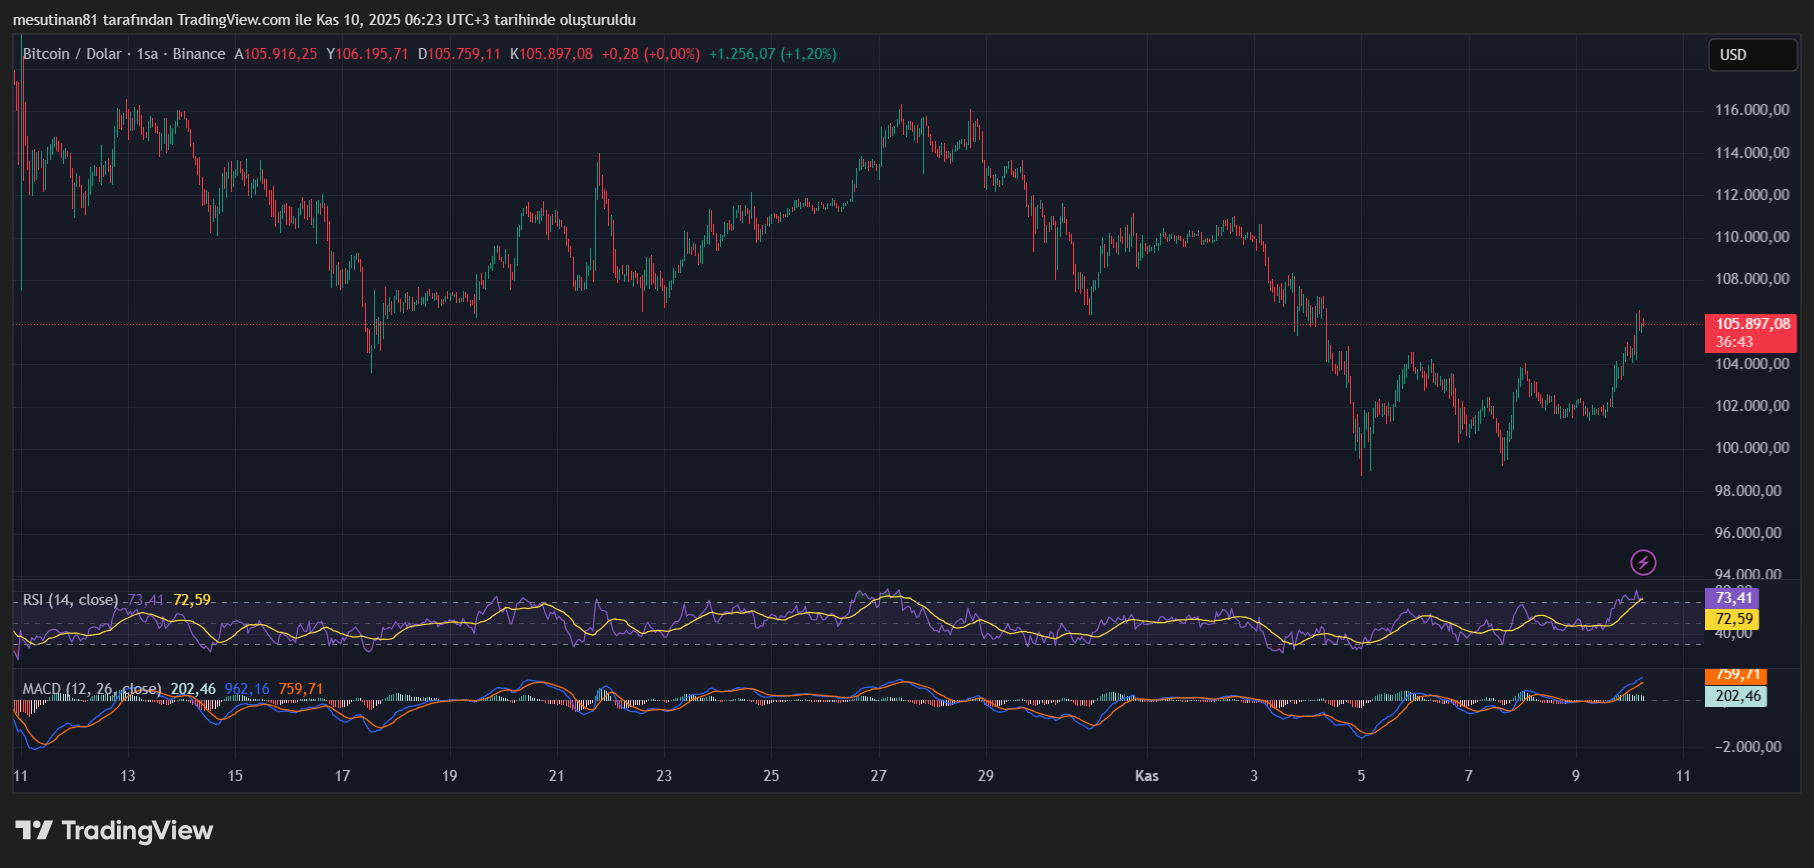1814x868 pixels.
Task: Click the yellow RSI average tag 72,59
Action: click(1733, 619)
